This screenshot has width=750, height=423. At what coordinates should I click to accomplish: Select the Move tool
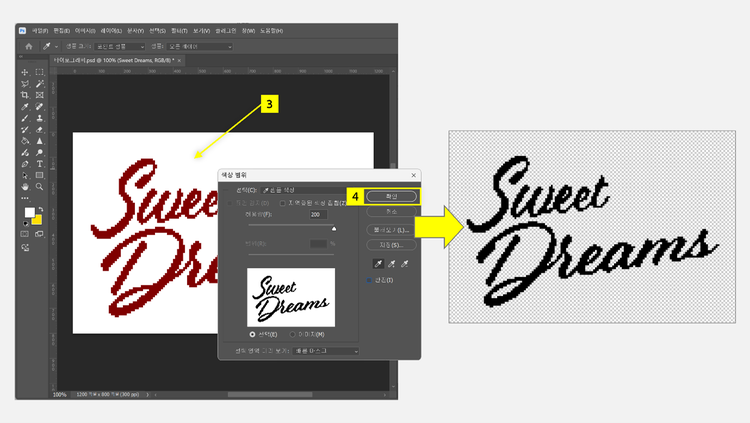pos(25,72)
